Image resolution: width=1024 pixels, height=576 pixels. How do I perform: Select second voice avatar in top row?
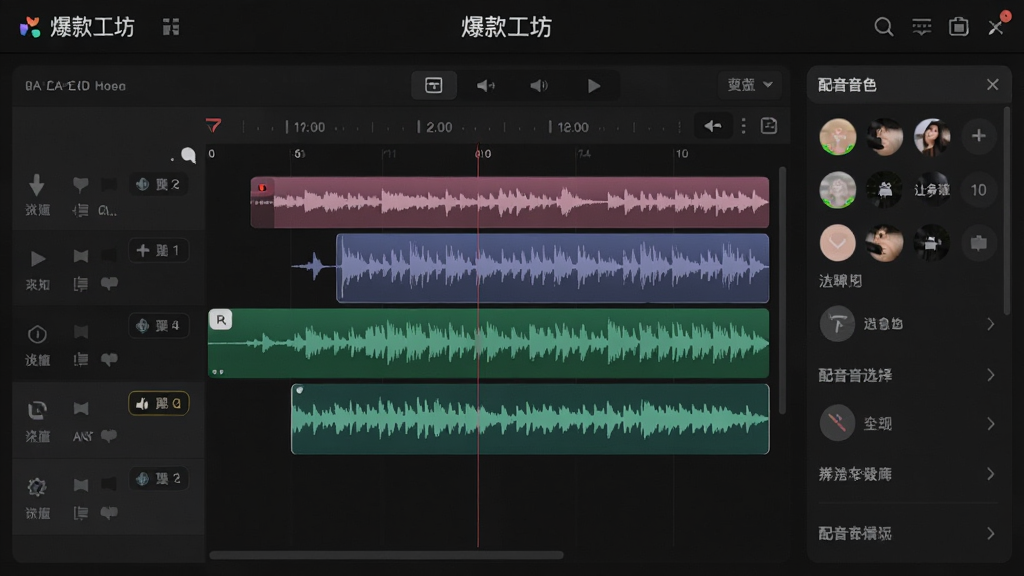(885, 136)
